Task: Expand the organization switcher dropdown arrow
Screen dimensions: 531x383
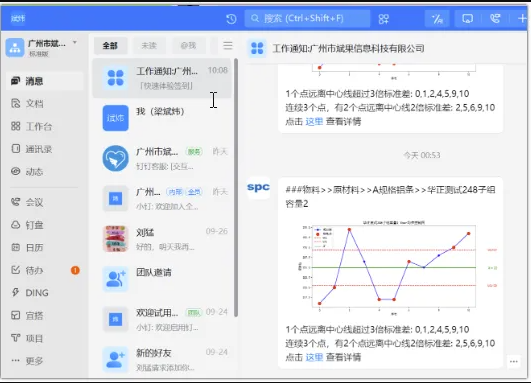Action: (75, 43)
